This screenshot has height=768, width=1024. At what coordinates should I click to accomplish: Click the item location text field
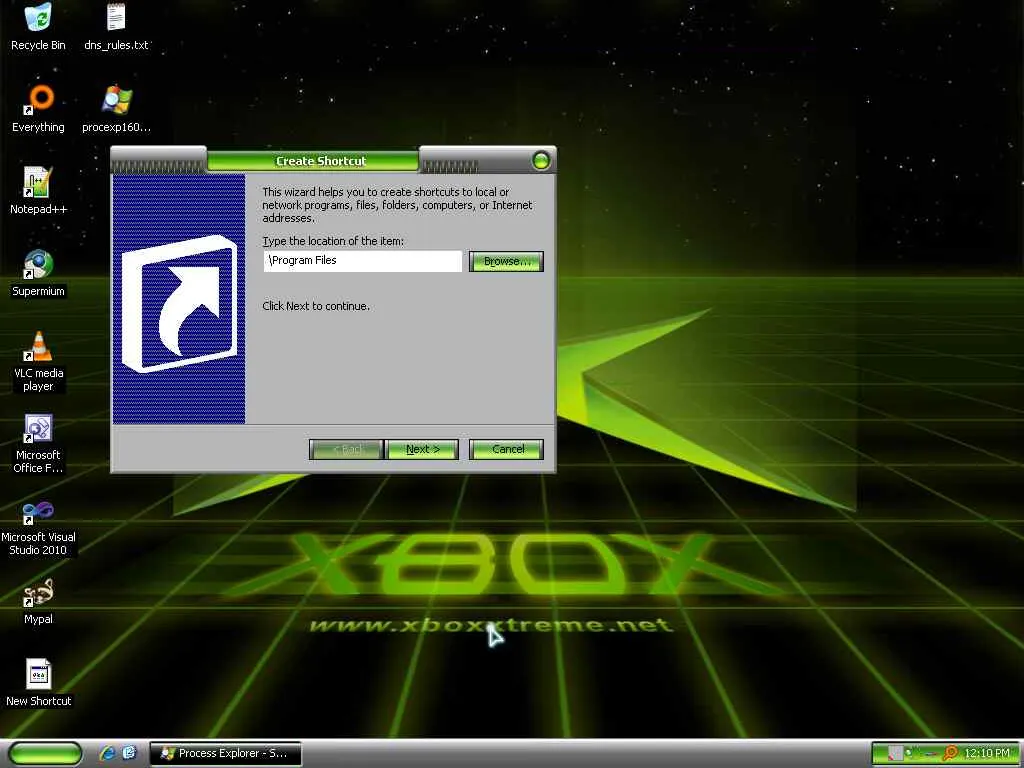click(x=362, y=261)
